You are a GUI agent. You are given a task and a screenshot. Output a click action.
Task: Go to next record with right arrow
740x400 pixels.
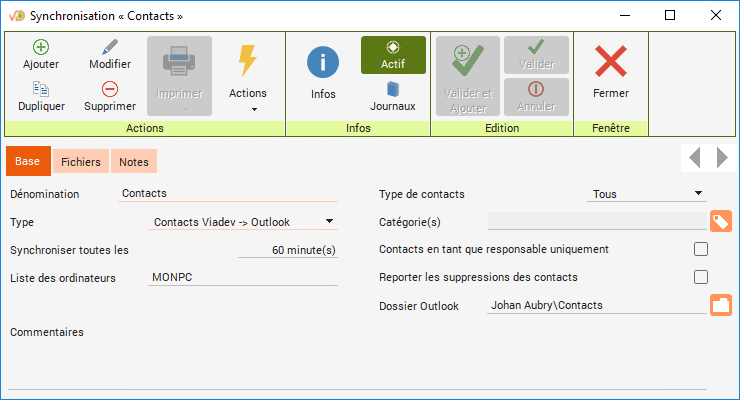point(722,157)
